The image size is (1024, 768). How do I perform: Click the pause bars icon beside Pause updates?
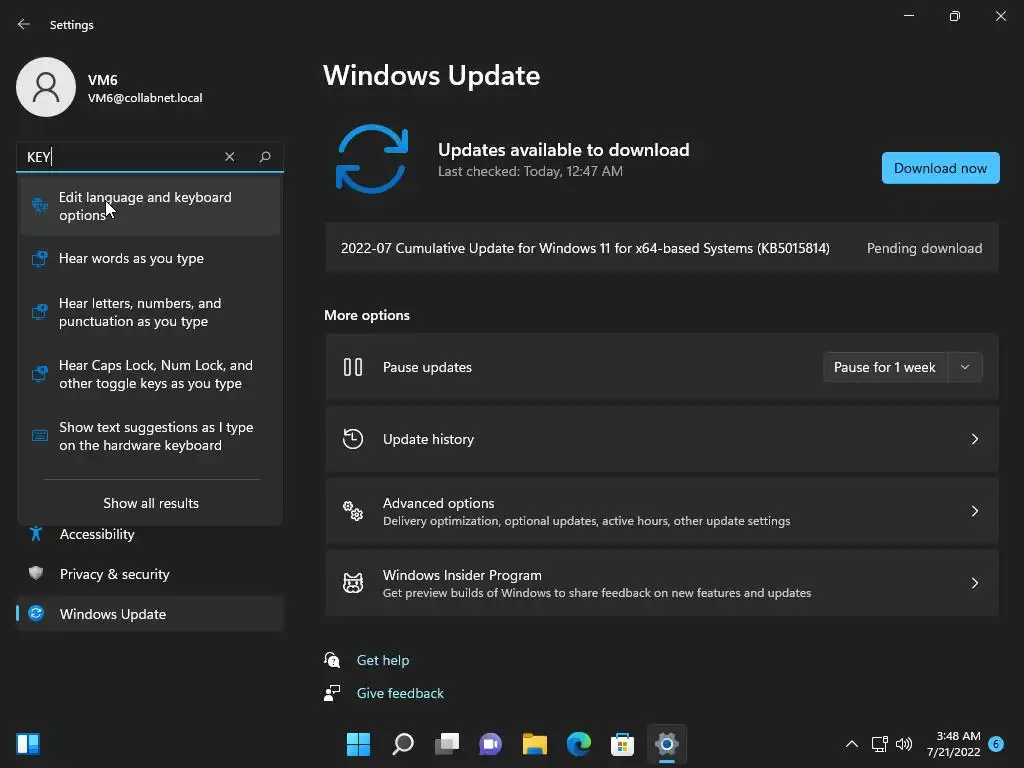[x=353, y=367]
